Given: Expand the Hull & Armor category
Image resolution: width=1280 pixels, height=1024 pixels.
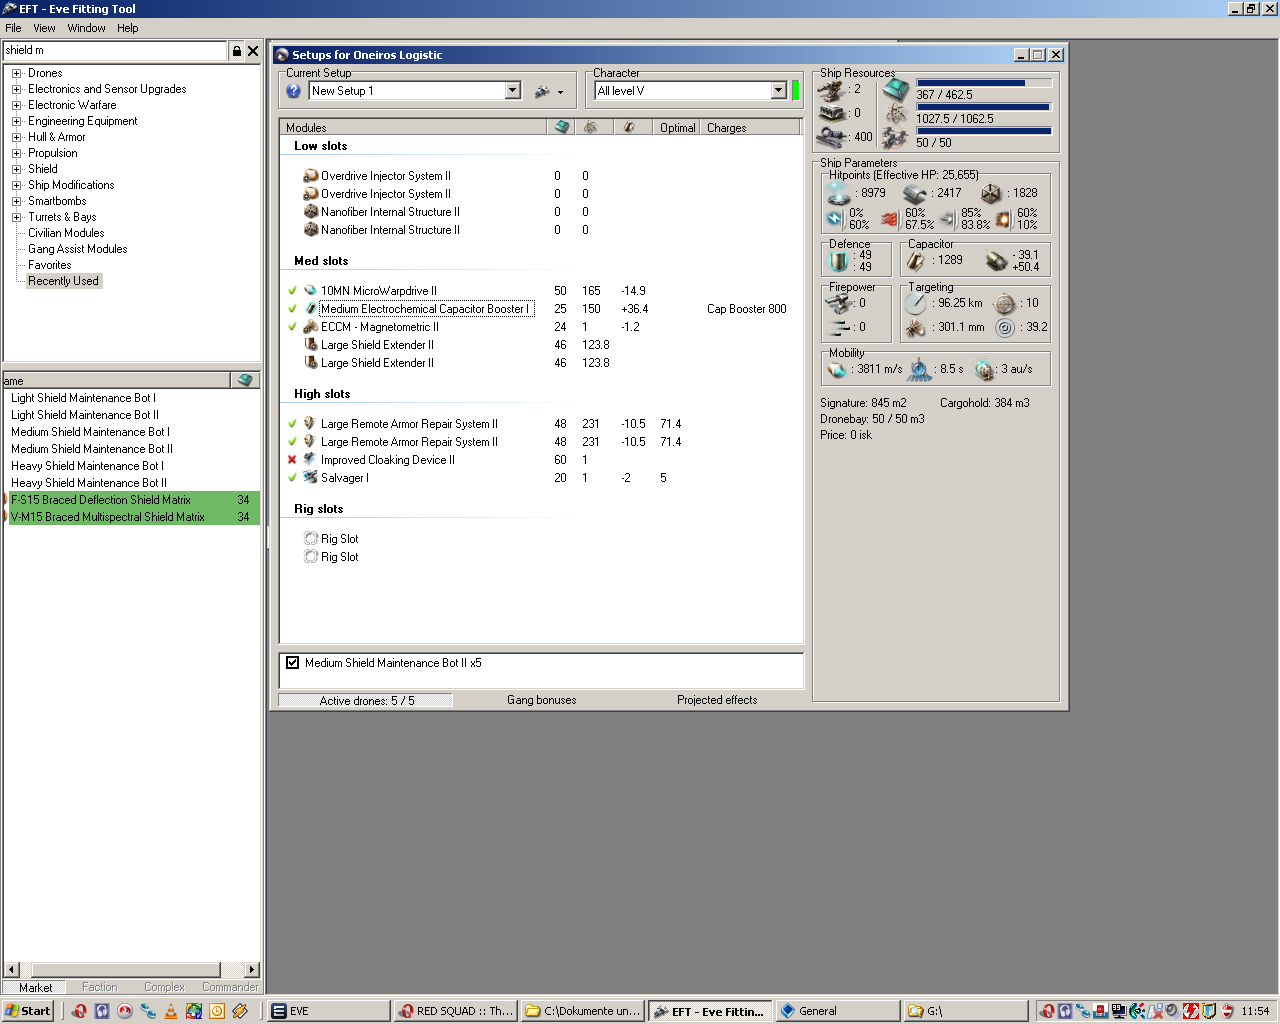Looking at the screenshot, I should click(x=16, y=137).
